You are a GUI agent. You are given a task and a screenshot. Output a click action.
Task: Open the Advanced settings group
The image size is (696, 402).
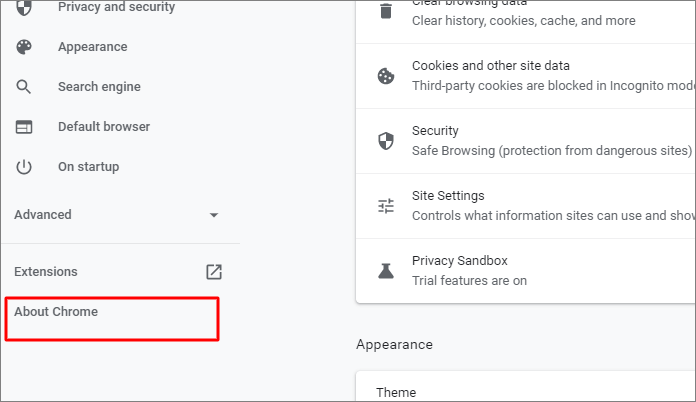pyautogui.click(x=43, y=215)
